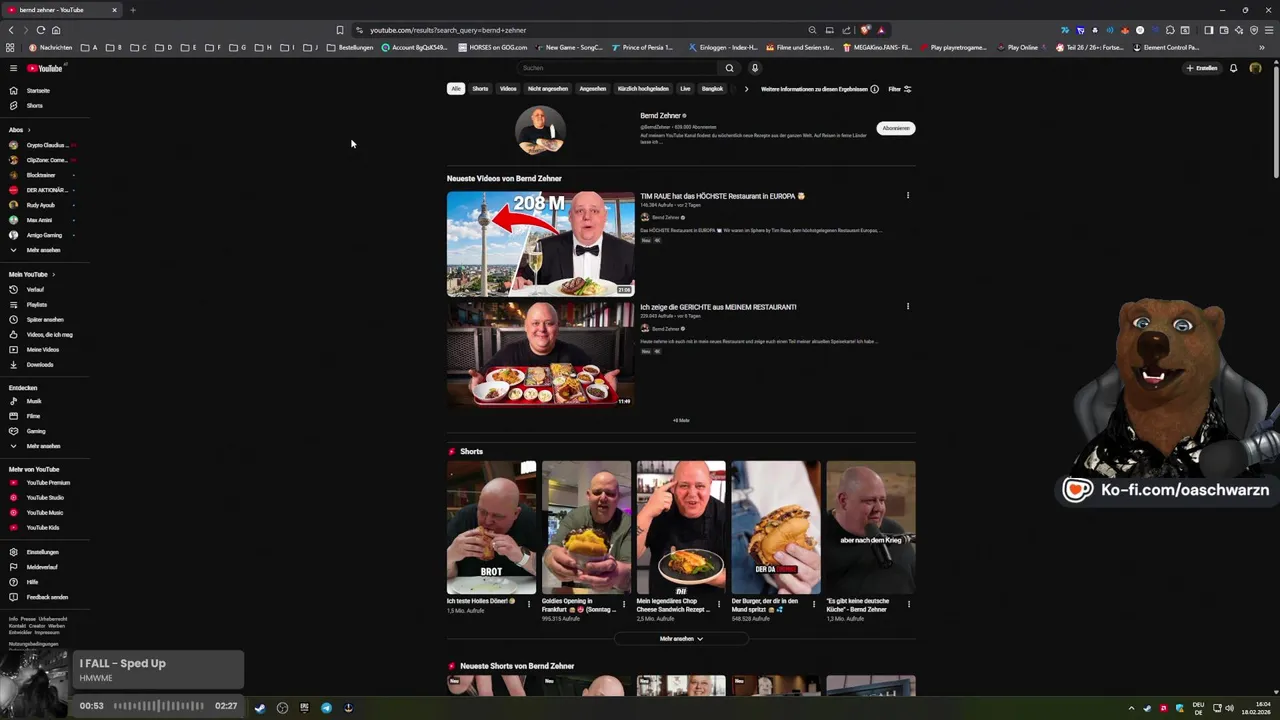Open YouTube Studio link
This screenshot has width=1280, height=720.
point(45,497)
